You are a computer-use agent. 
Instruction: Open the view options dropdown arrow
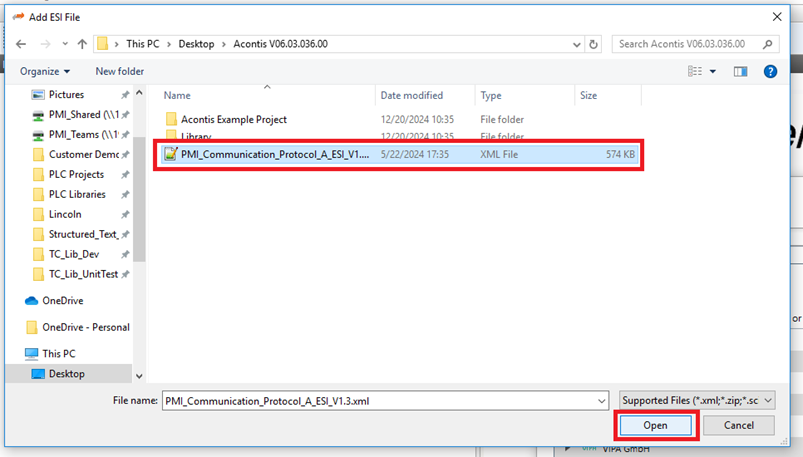point(713,71)
